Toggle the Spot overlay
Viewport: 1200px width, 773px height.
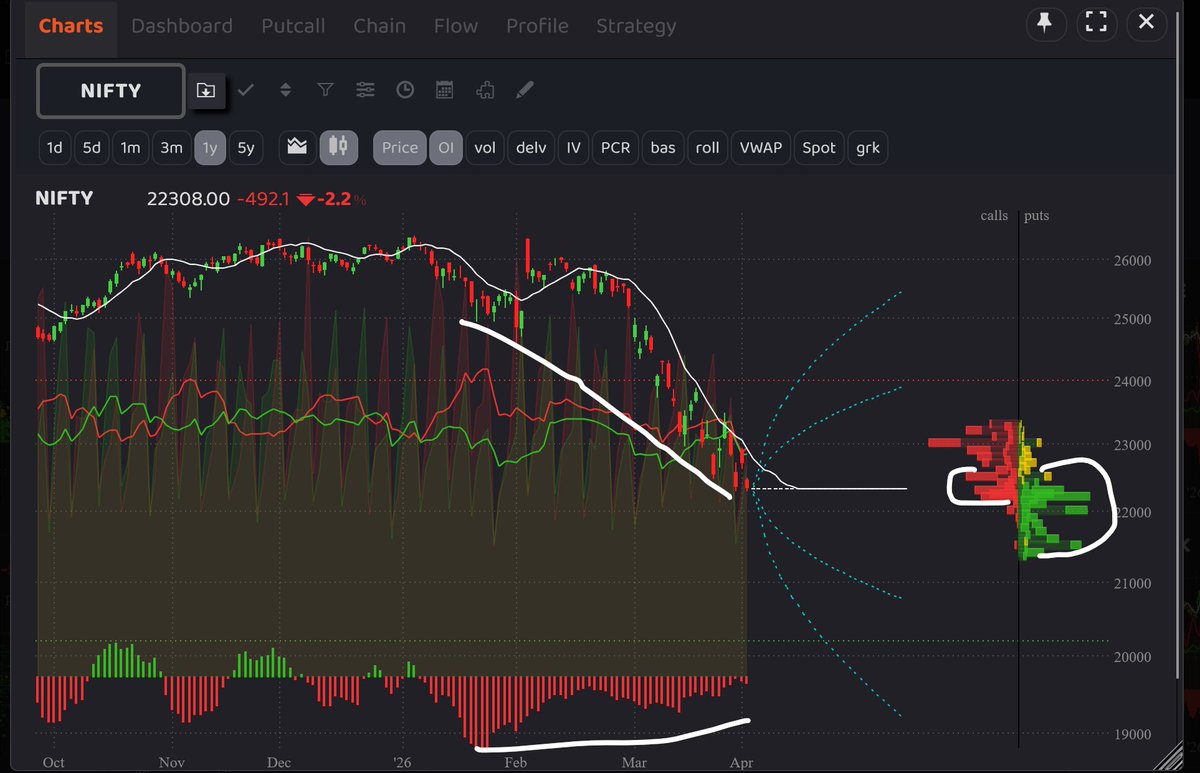click(x=819, y=148)
